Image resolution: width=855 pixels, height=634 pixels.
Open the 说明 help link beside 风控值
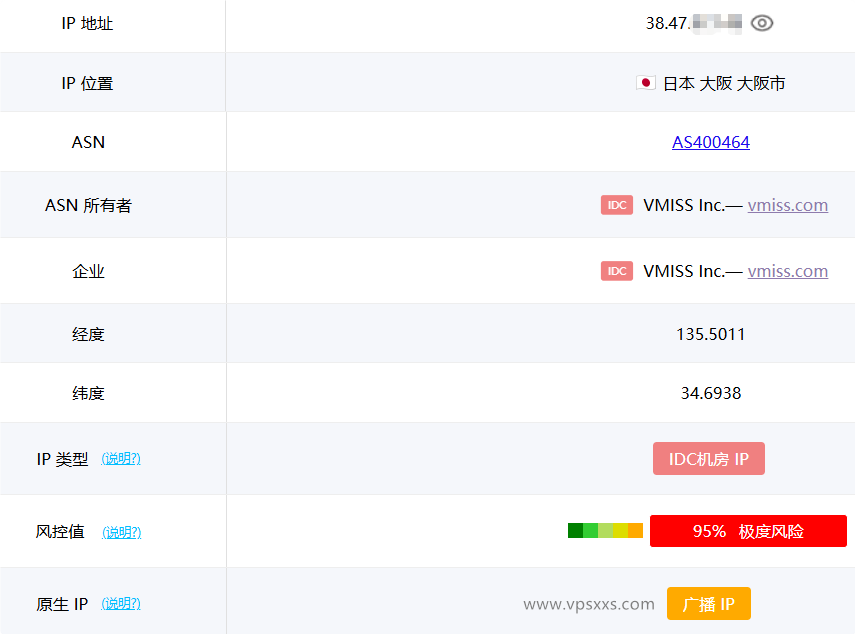[x=120, y=532]
